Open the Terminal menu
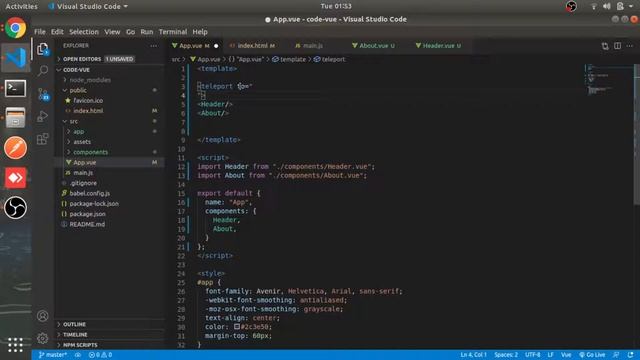 pyautogui.click(x=173, y=31)
